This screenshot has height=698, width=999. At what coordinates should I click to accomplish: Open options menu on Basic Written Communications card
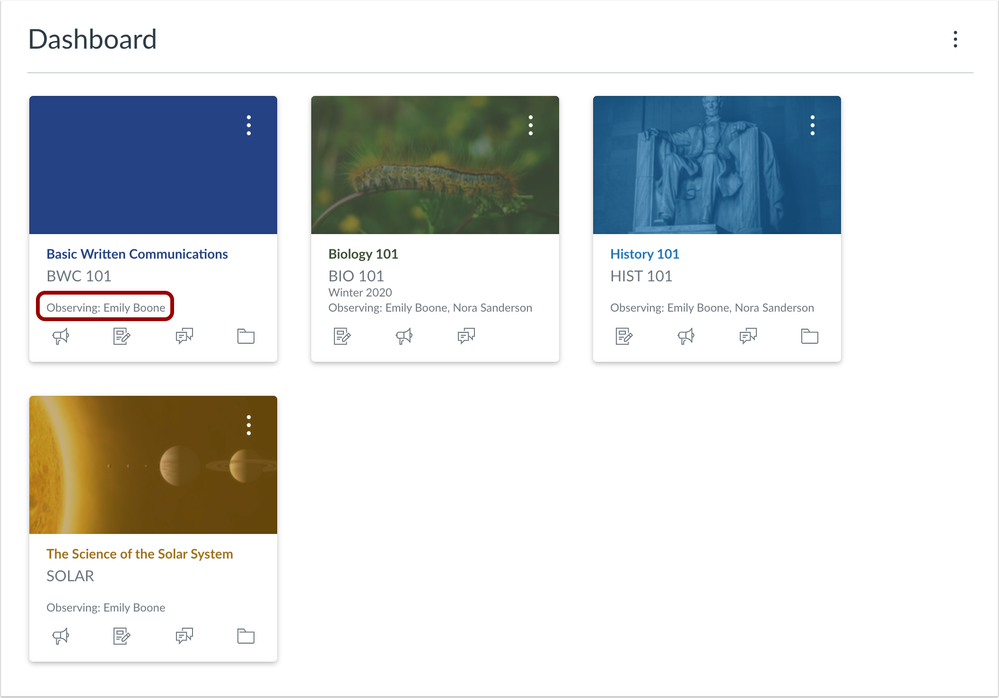[x=249, y=125]
